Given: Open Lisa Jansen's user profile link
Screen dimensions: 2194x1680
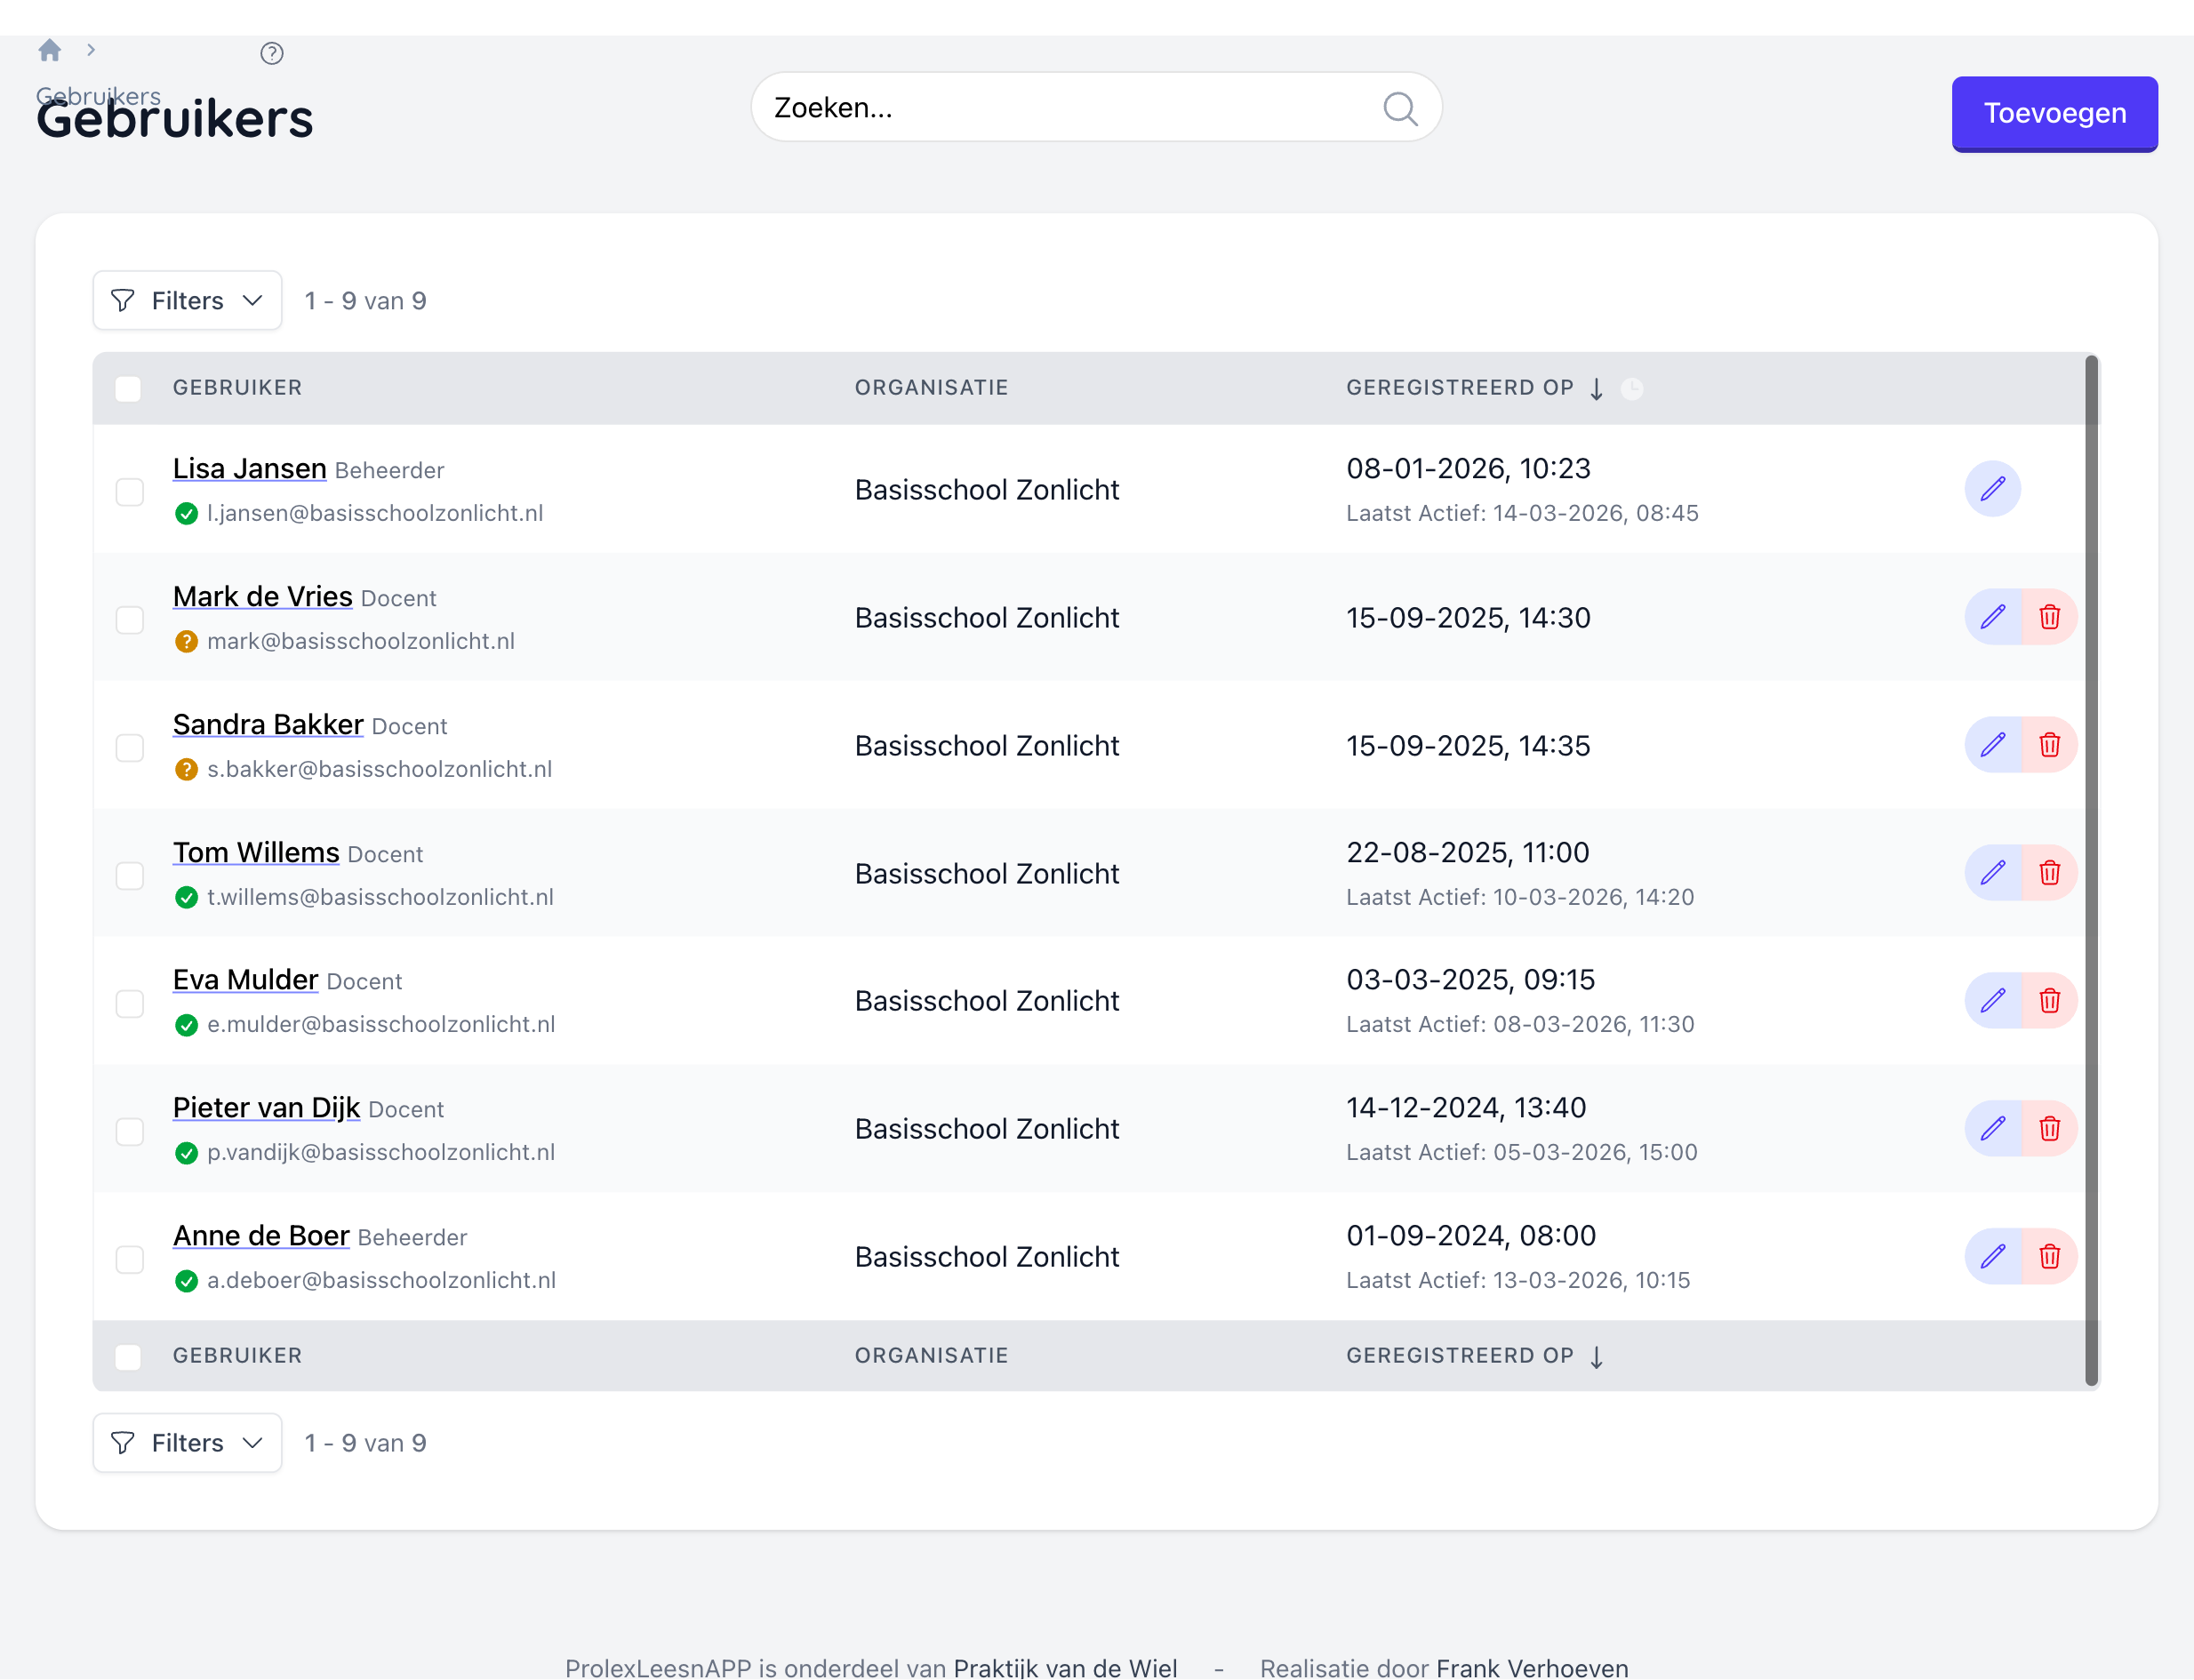Looking at the screenshot, I should 249,468.
